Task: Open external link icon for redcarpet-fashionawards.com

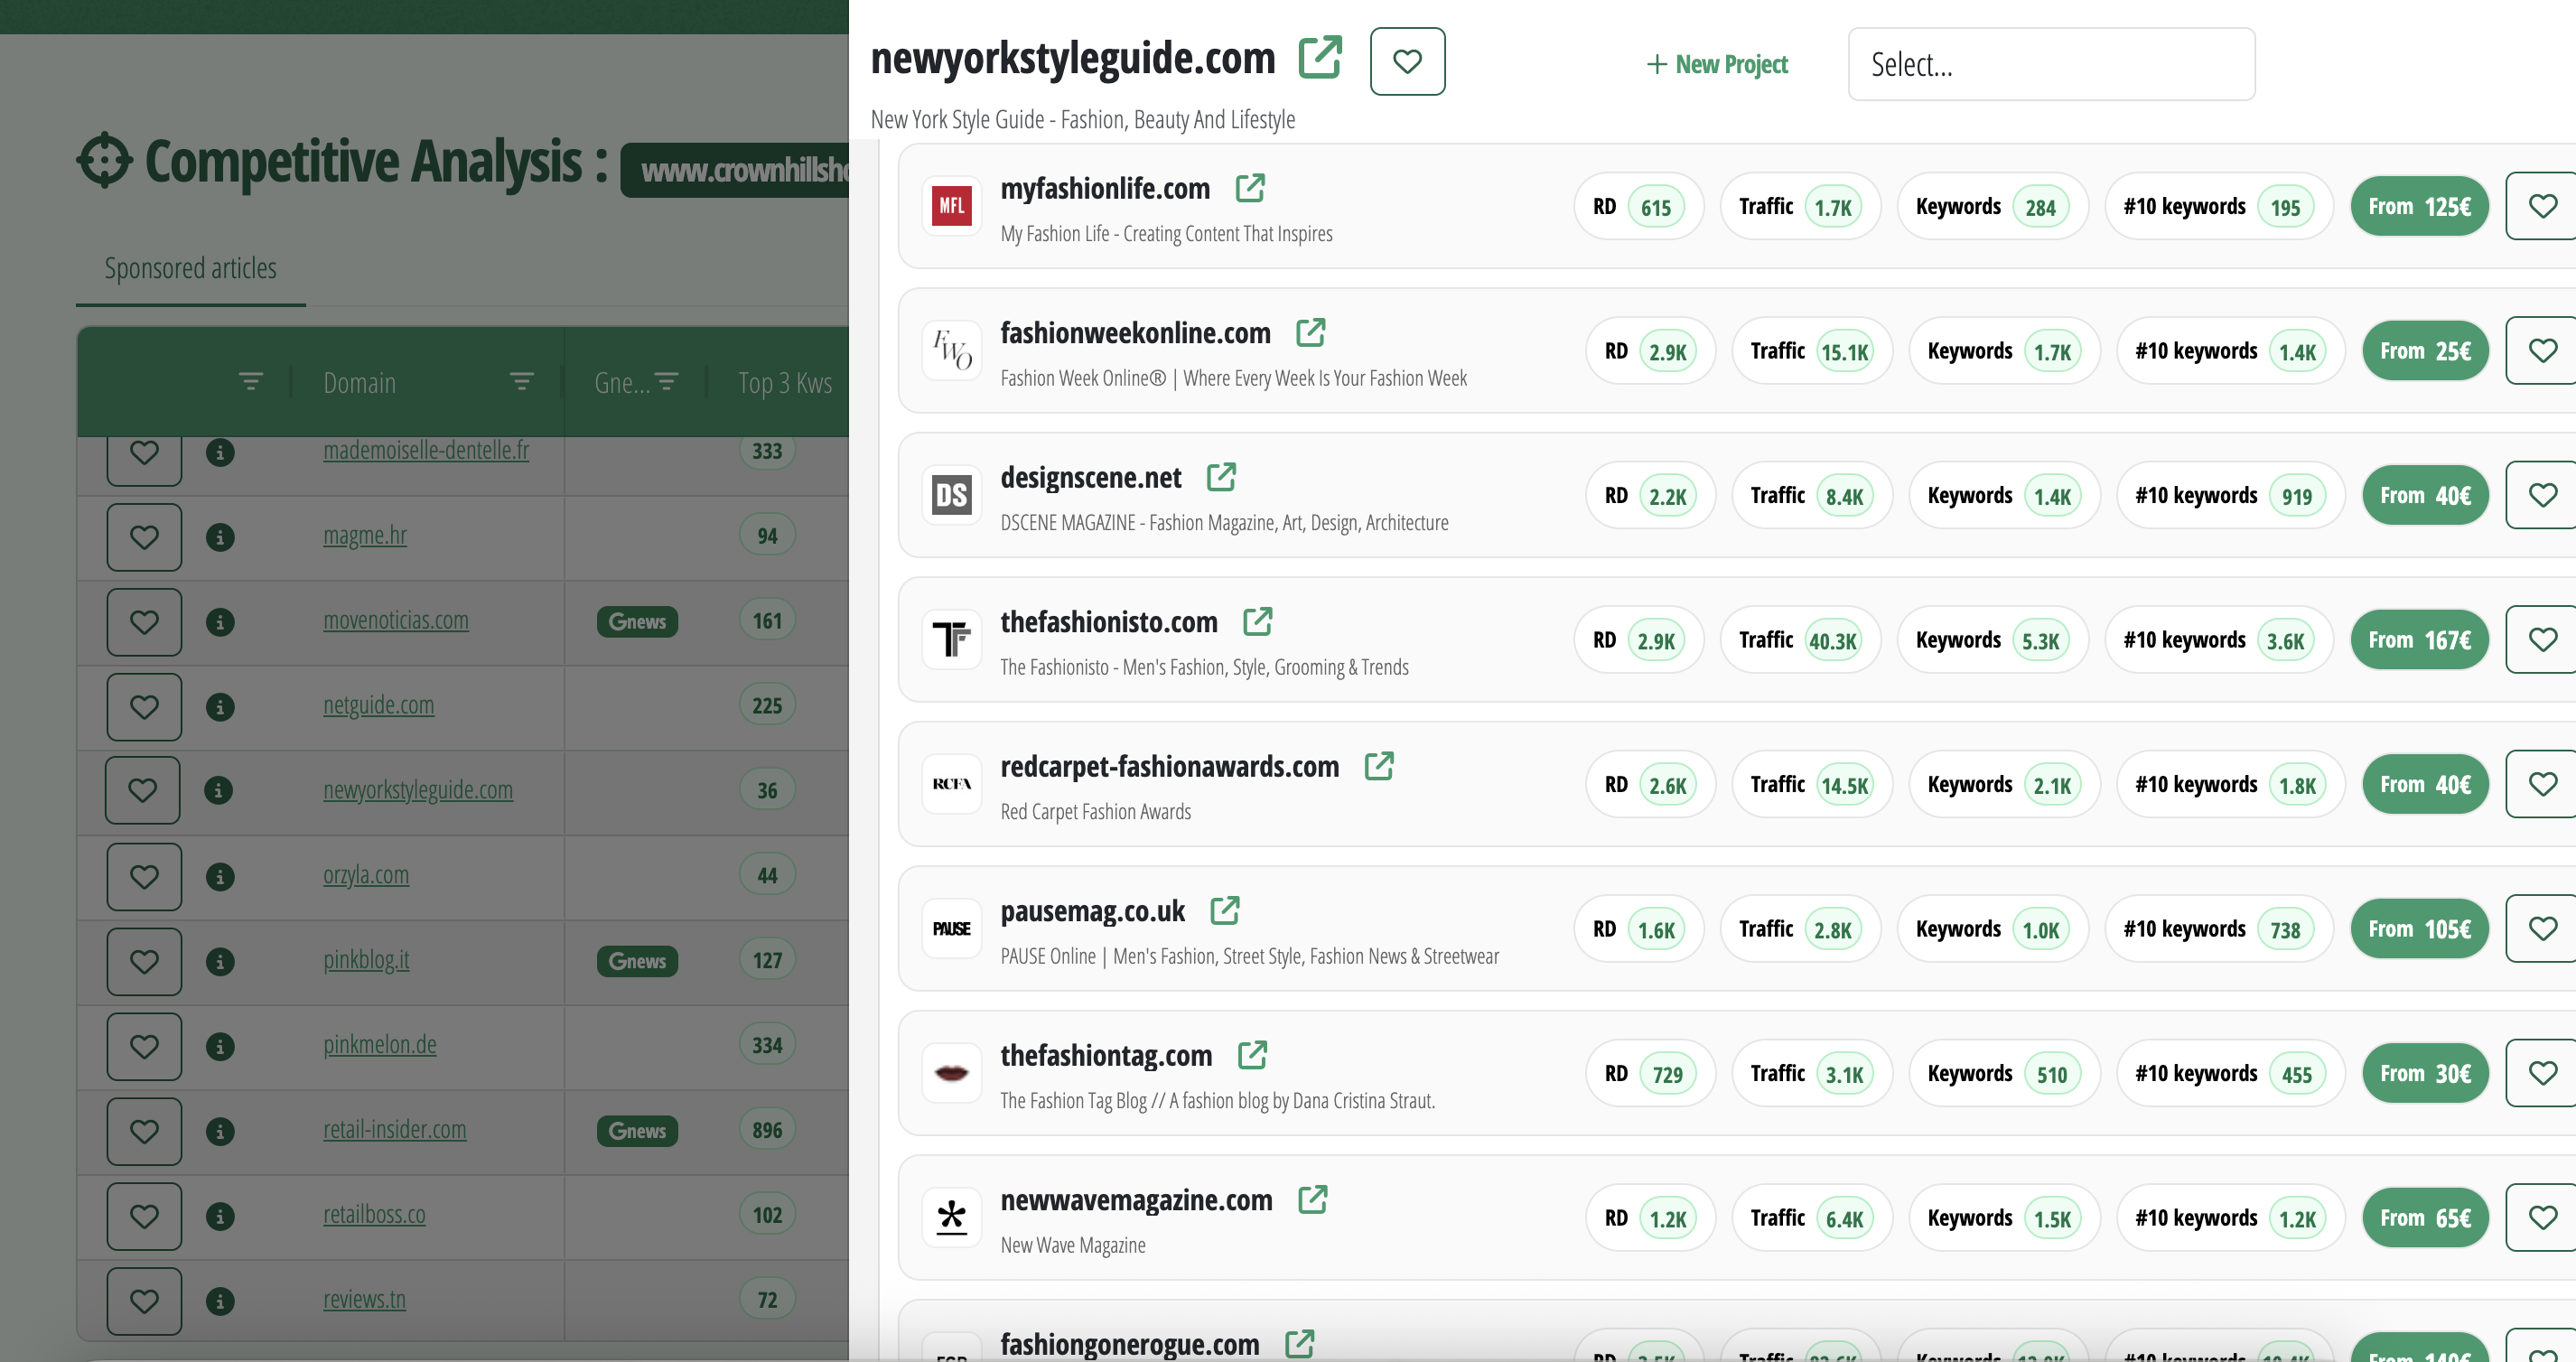Action: (x=1379, y=766)
